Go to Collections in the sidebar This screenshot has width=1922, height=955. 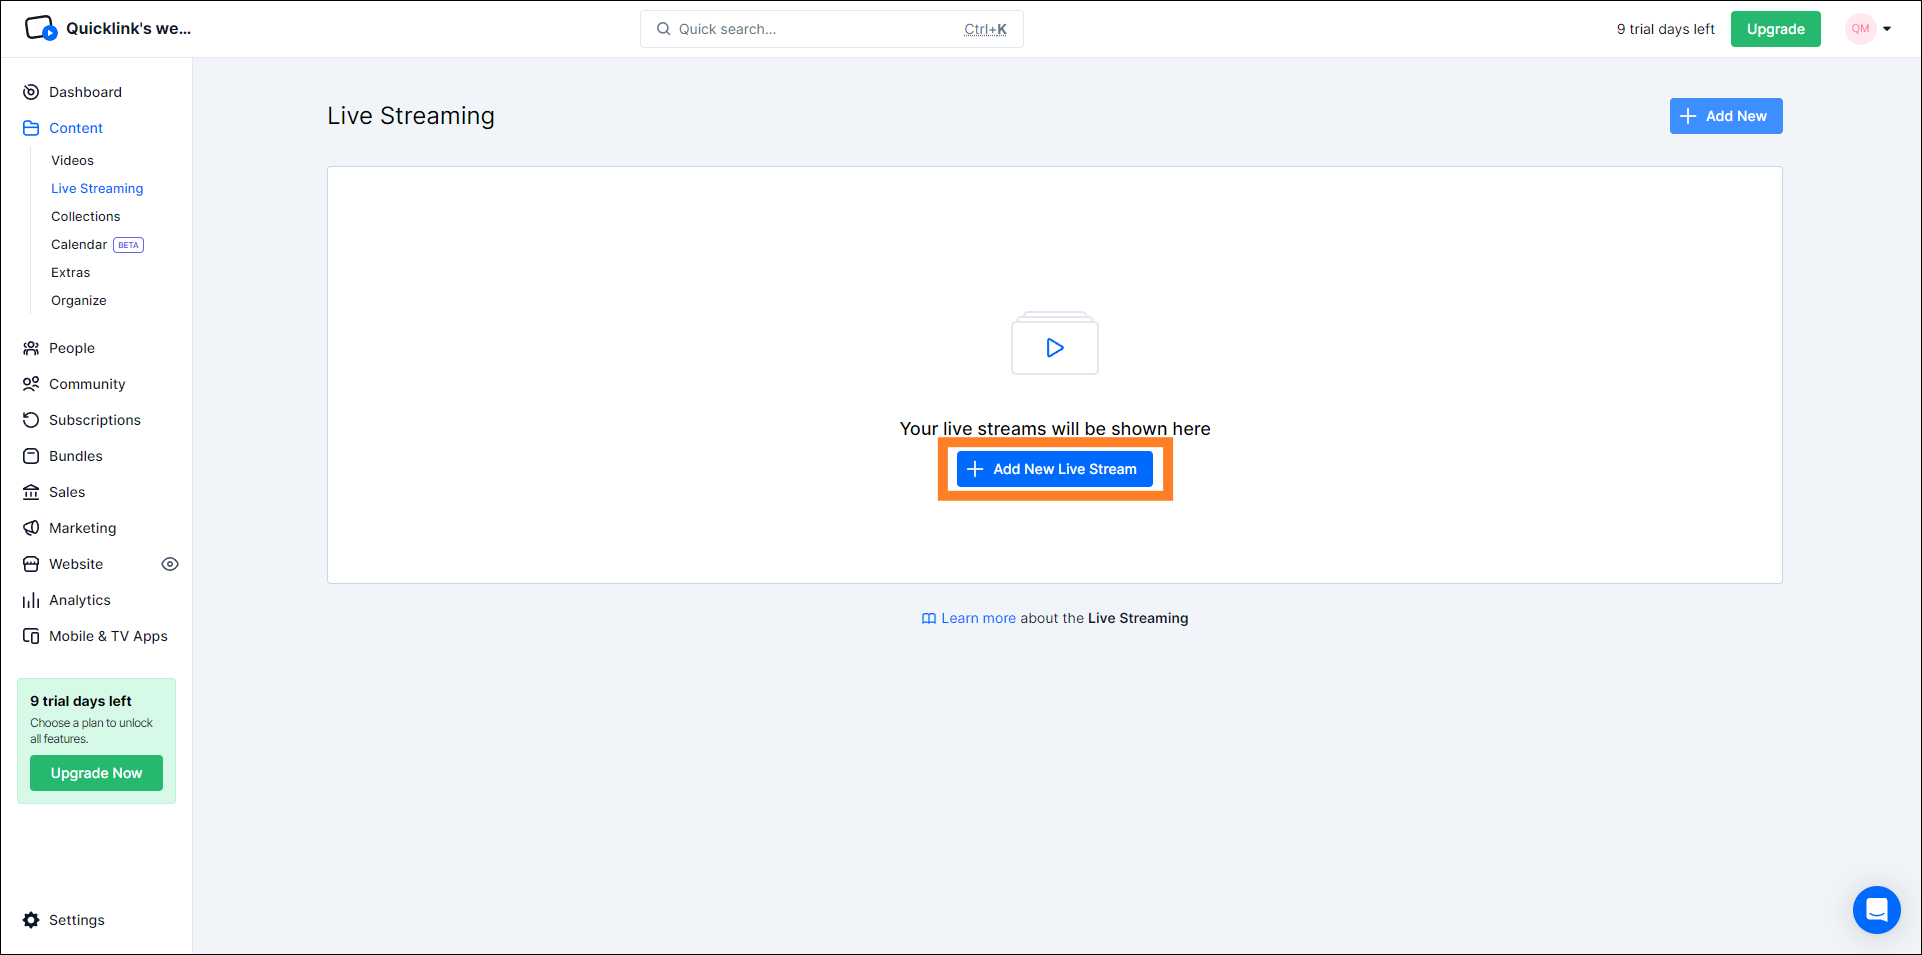[85, 216]
